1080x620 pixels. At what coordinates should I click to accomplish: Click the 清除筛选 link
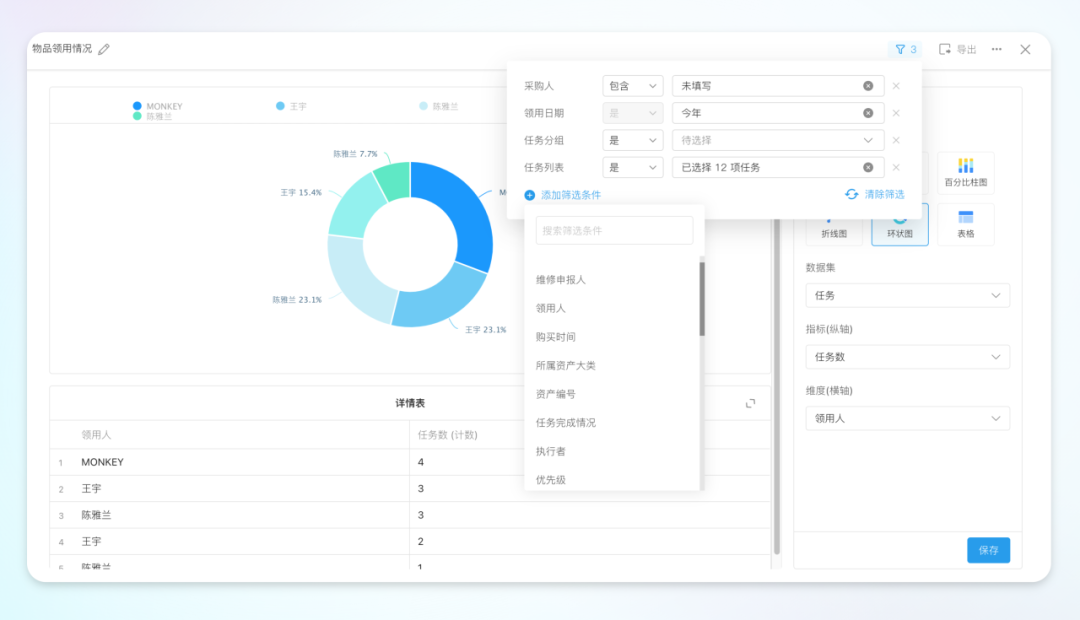(875, 194)
